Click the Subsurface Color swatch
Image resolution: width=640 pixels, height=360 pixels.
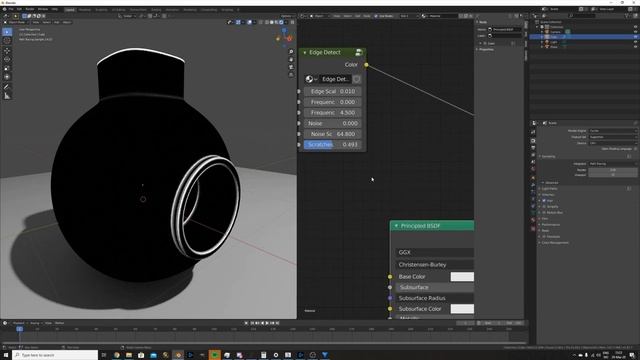(x=462, y=309)
